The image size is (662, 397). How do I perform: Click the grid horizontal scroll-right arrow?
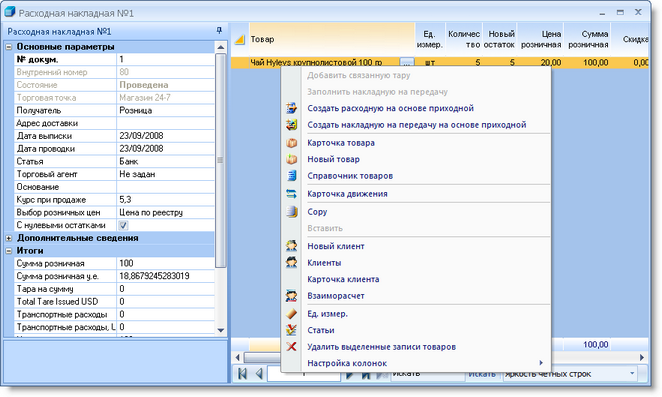pyautogui.click(x=642, y=357)
